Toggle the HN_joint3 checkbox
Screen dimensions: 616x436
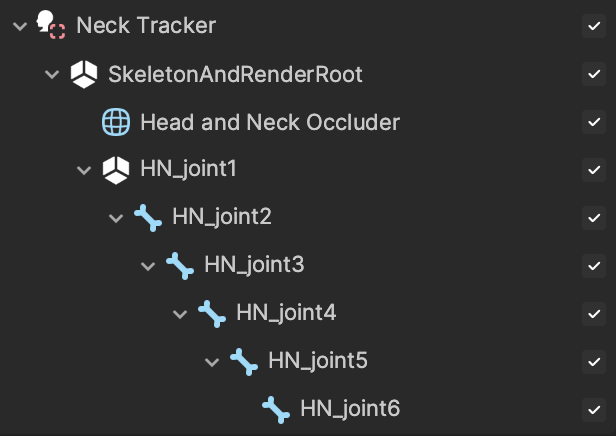[x=594, y=266]
